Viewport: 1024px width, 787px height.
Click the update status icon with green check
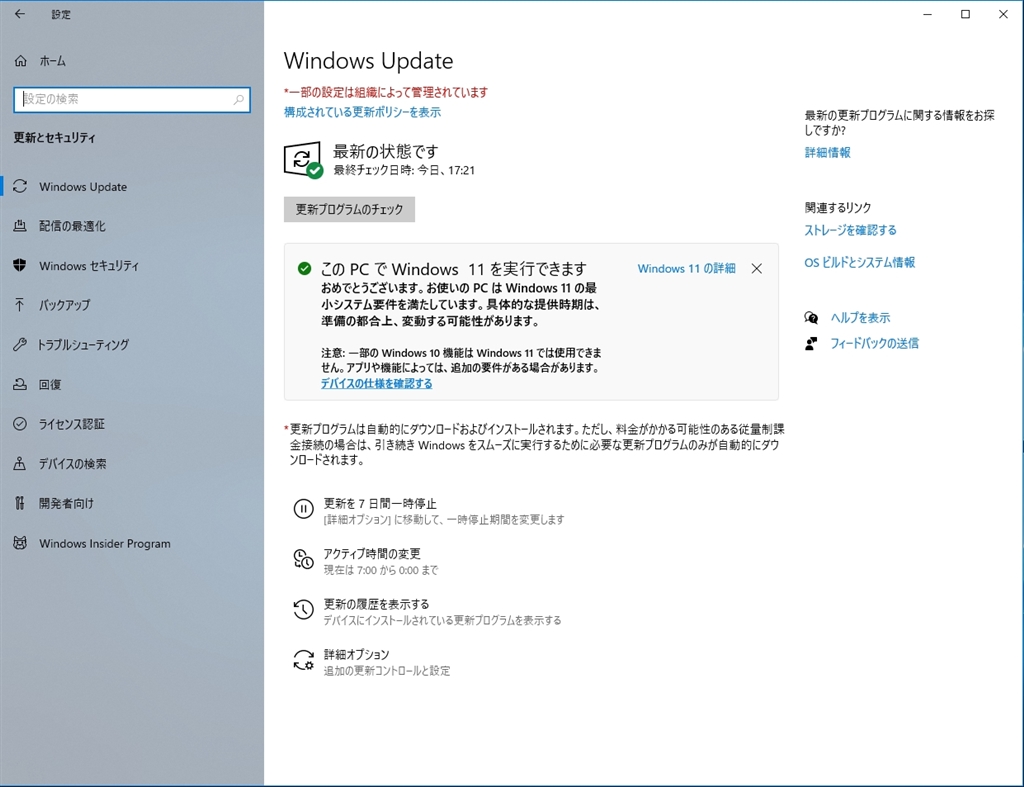click(x=303, y=159)
